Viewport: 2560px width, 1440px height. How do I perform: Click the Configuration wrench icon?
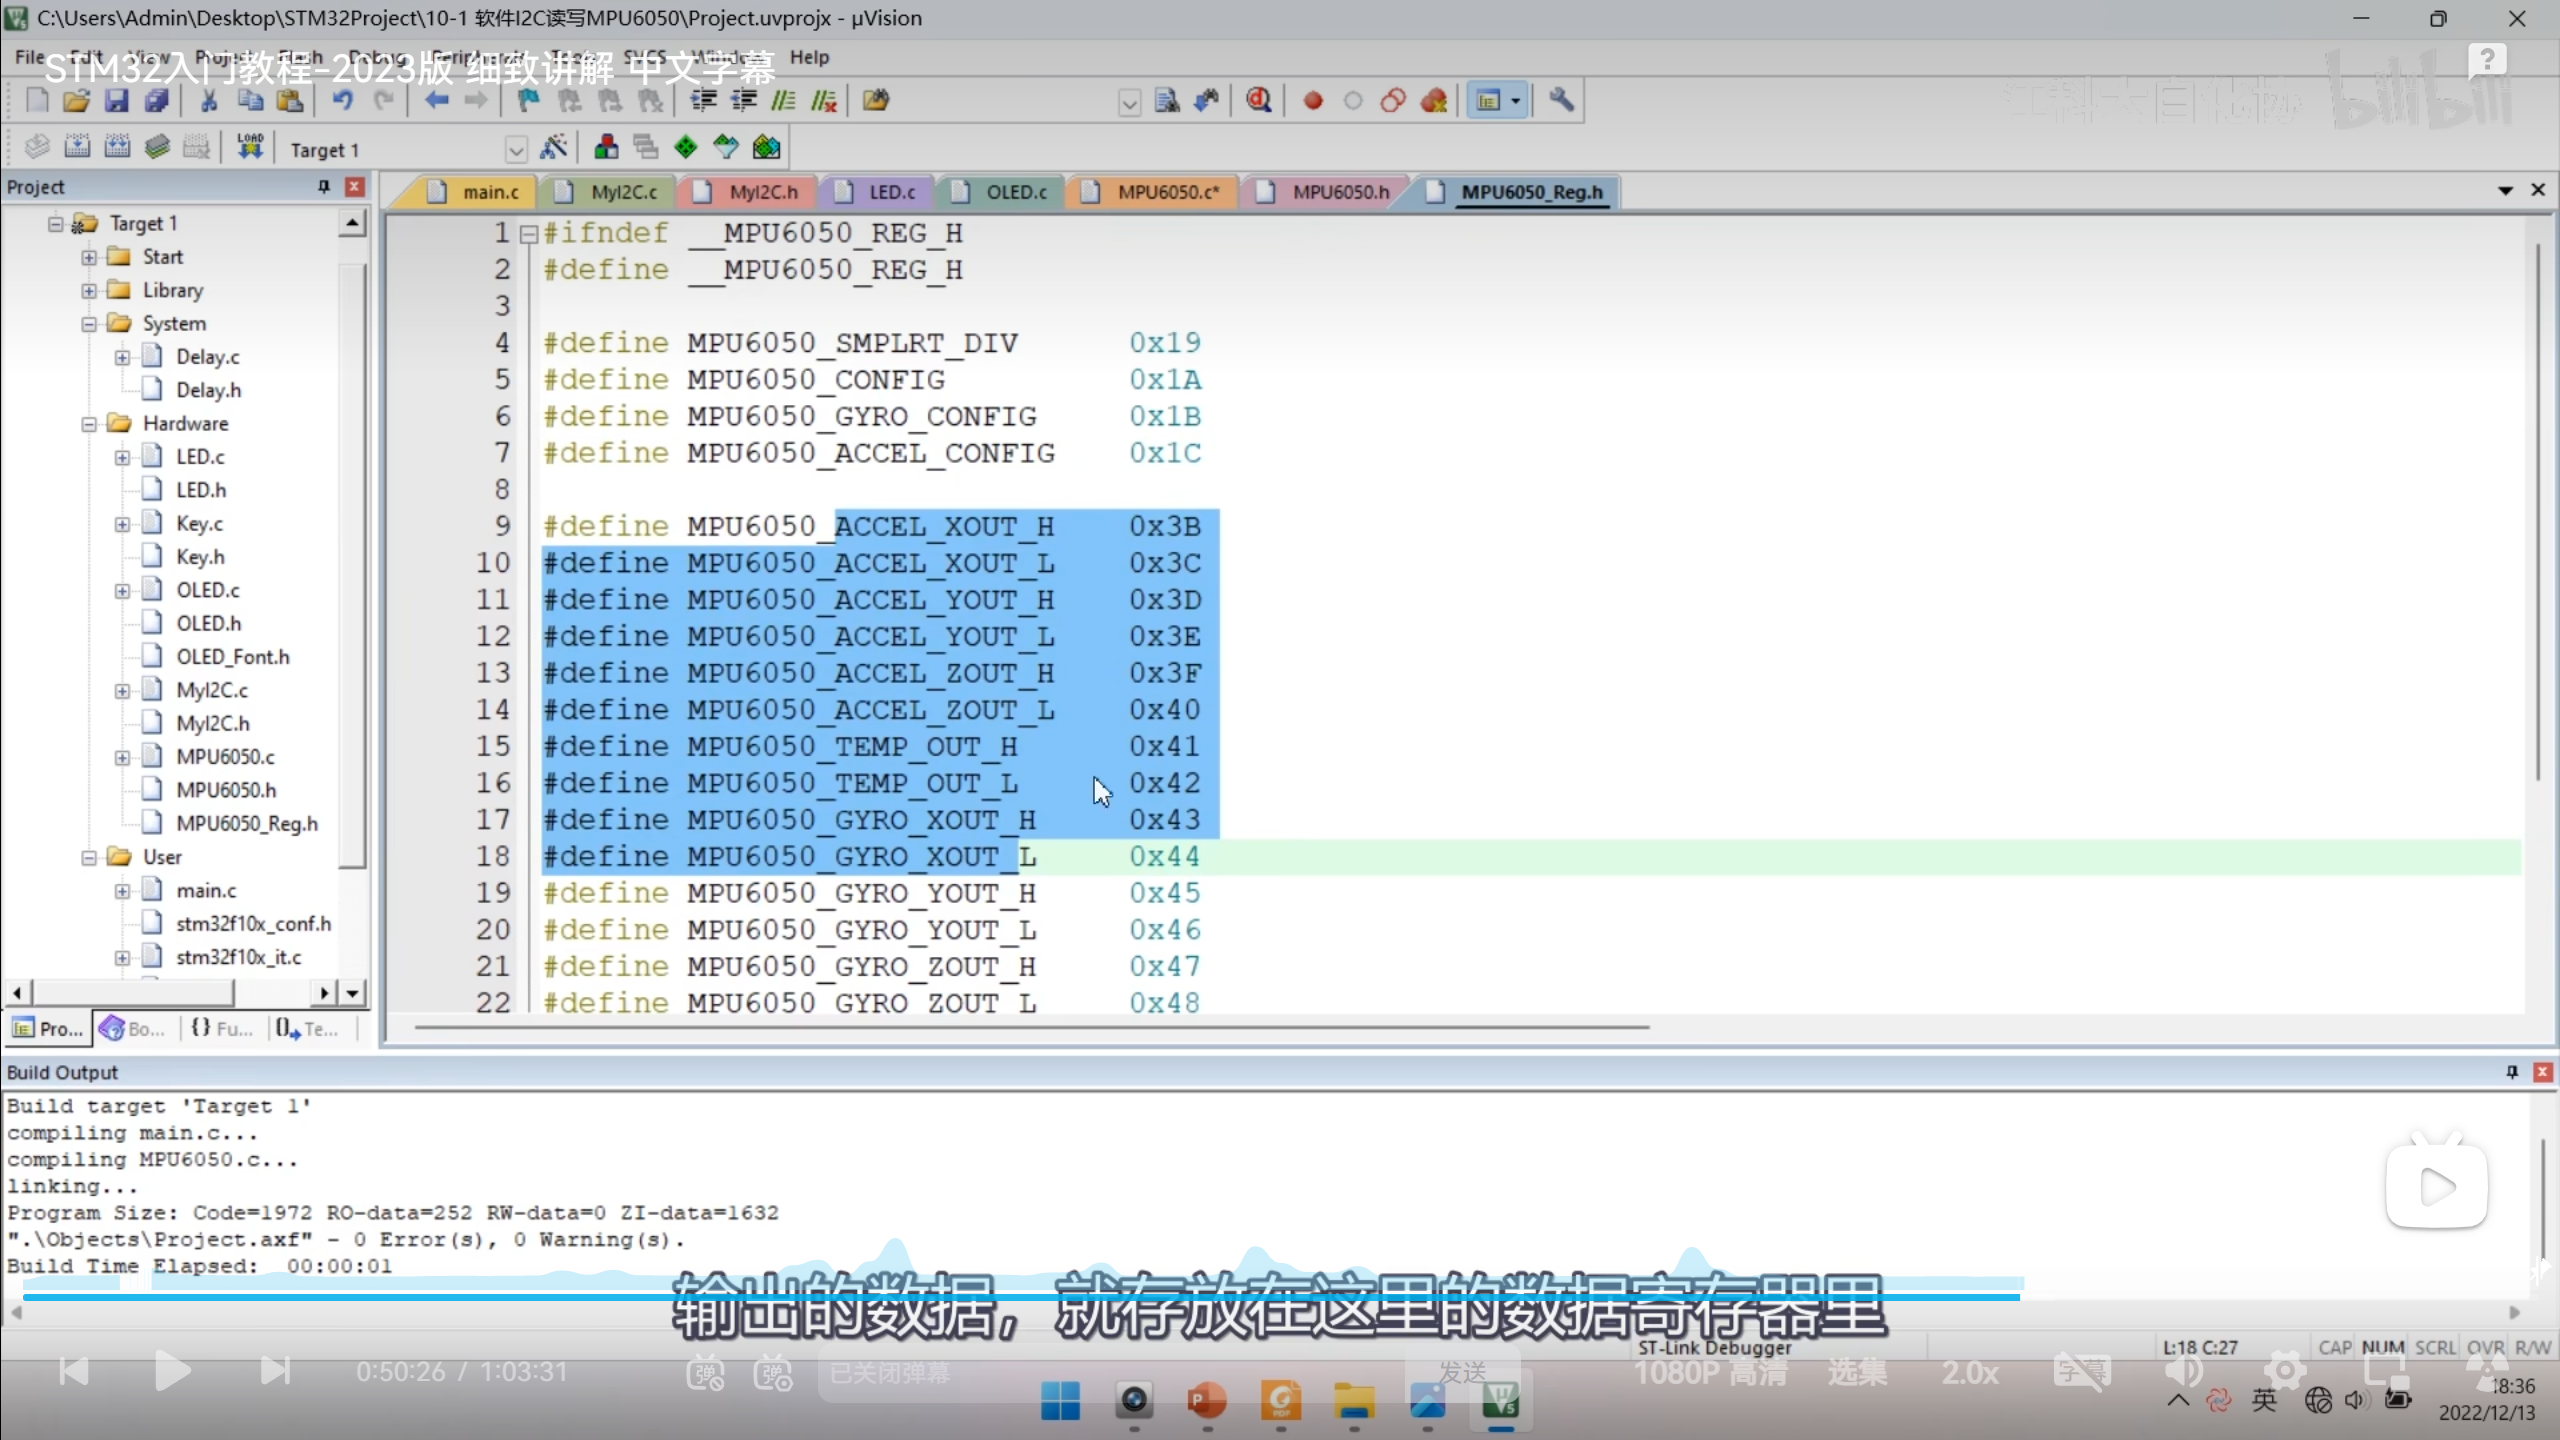(1561, 100)
